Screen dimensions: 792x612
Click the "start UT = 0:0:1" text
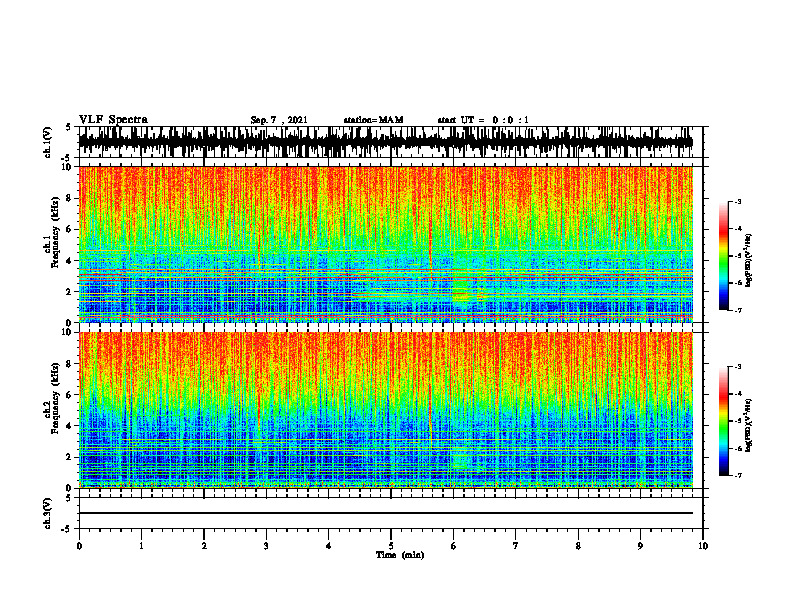(x=483, y=120)
